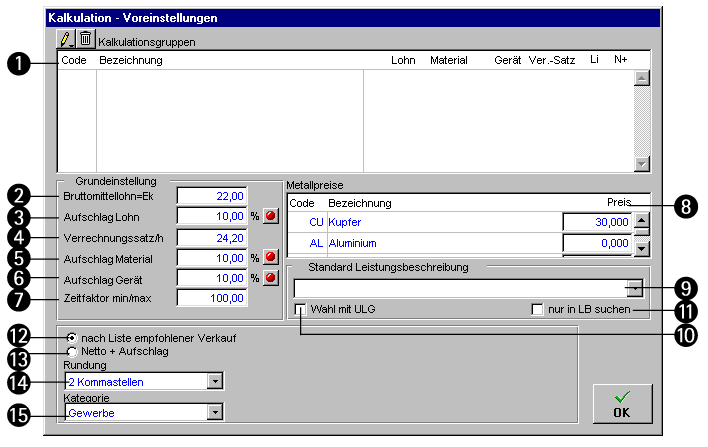Click the Bruttomittellohn=Ek input field
The image size is (708, 447).
(x=212, y=196)
